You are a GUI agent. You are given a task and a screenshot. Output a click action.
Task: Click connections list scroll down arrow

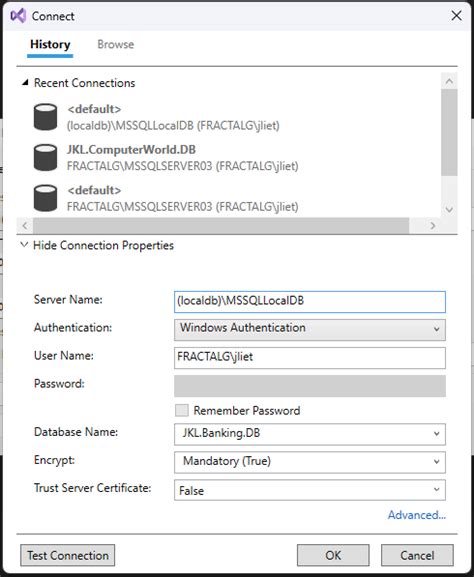449,210
